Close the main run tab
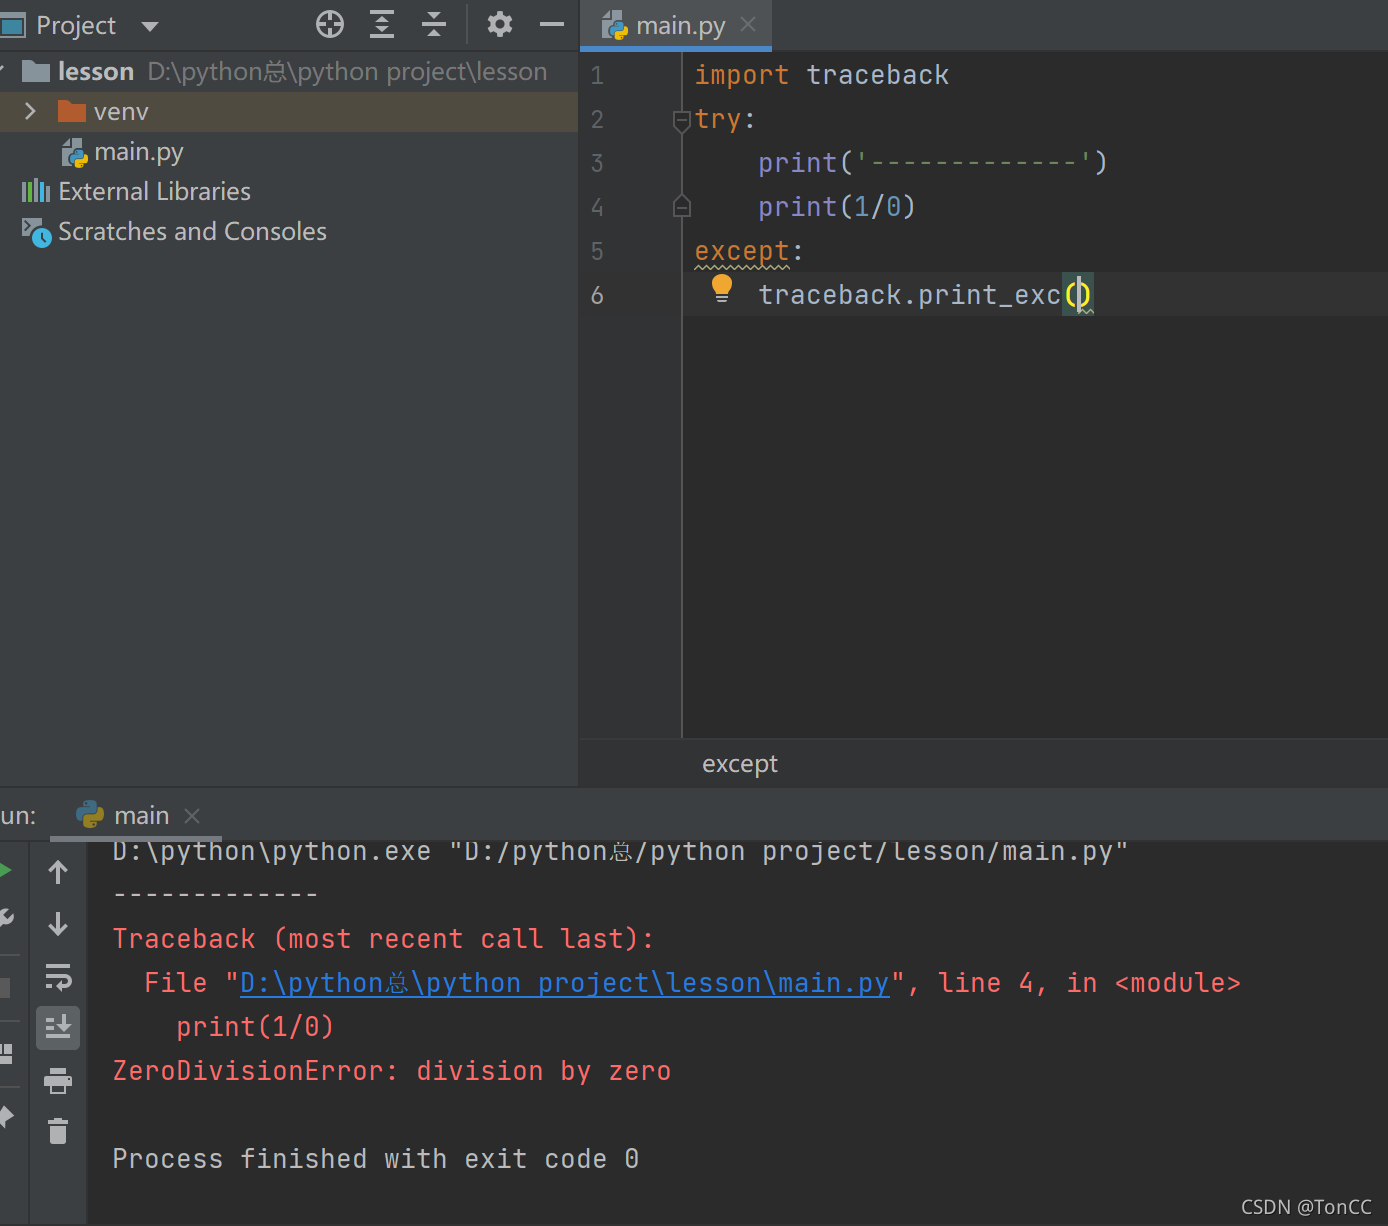 (193, 816)
